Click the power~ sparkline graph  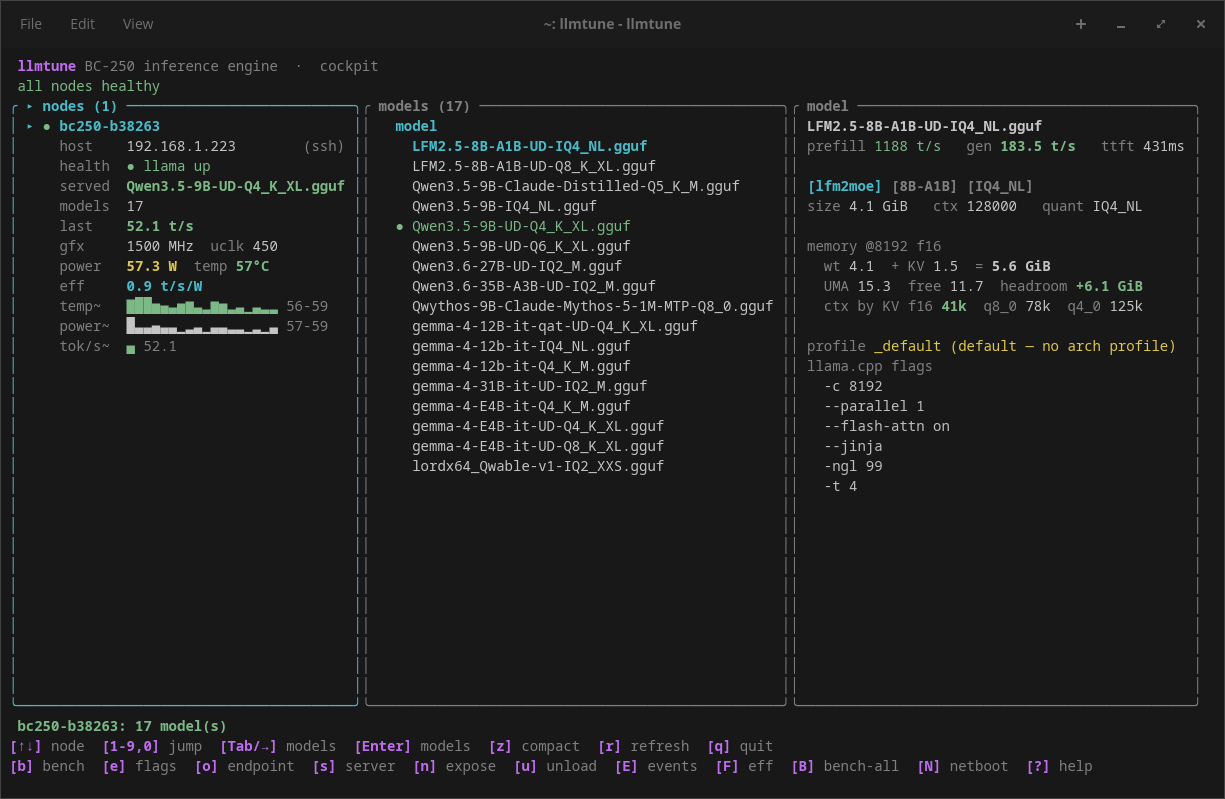click(x=202, y=326)
